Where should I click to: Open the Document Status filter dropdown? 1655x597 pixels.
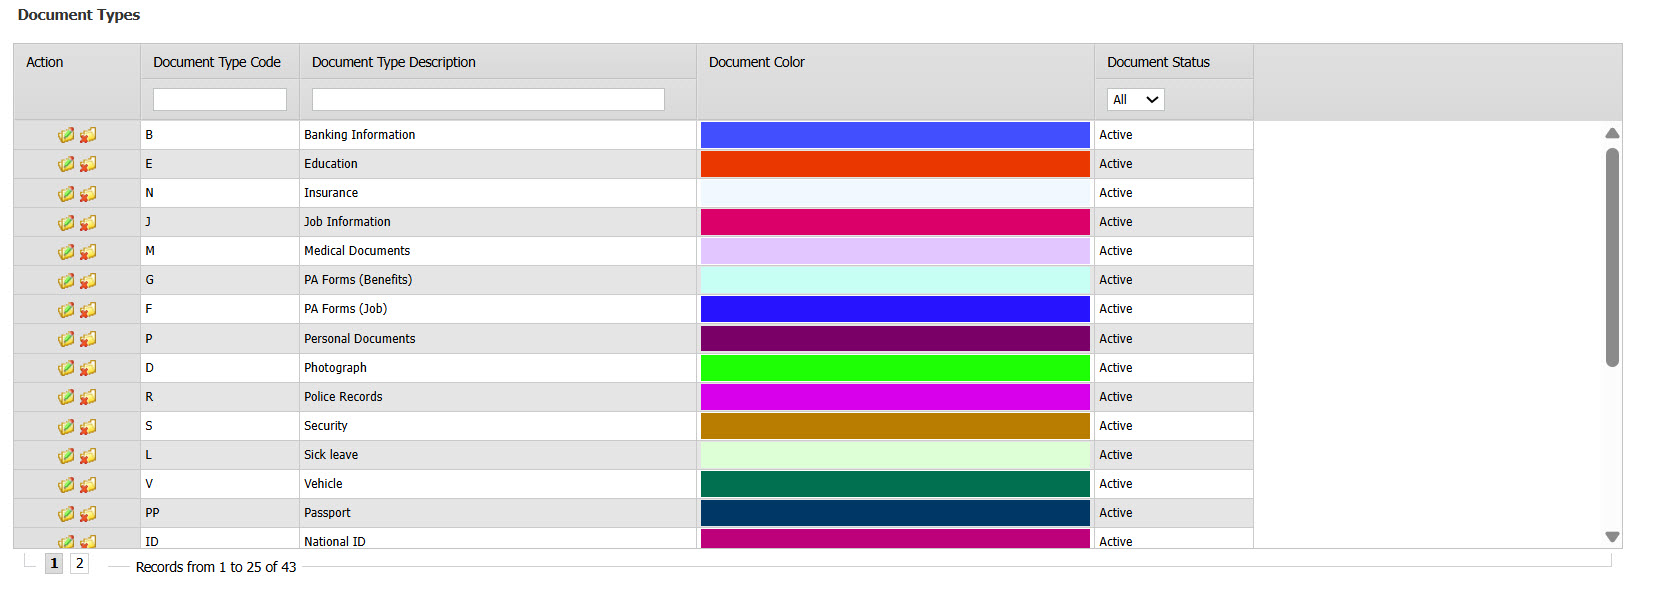[1135, 99]
